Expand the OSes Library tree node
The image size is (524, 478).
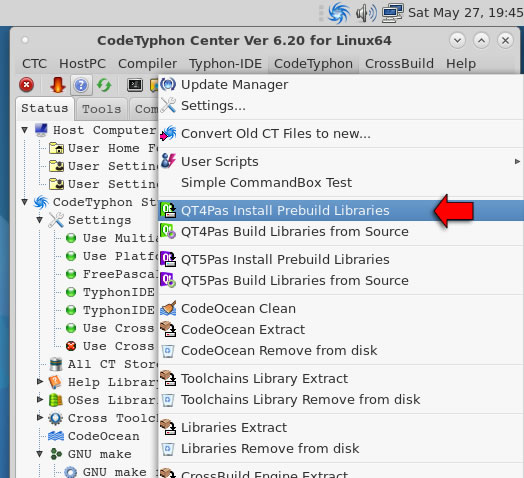(39, 399)
